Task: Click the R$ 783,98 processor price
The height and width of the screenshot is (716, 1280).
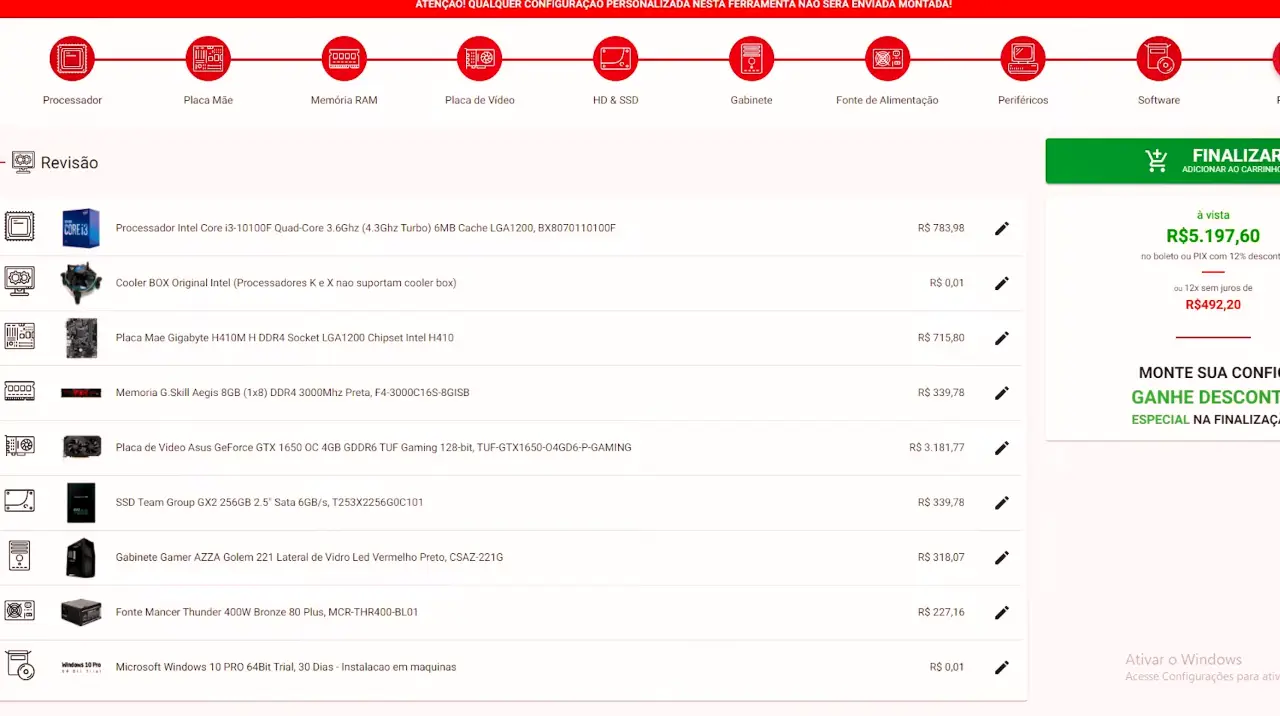Action: pyautogui.click(x=941, y=228)
